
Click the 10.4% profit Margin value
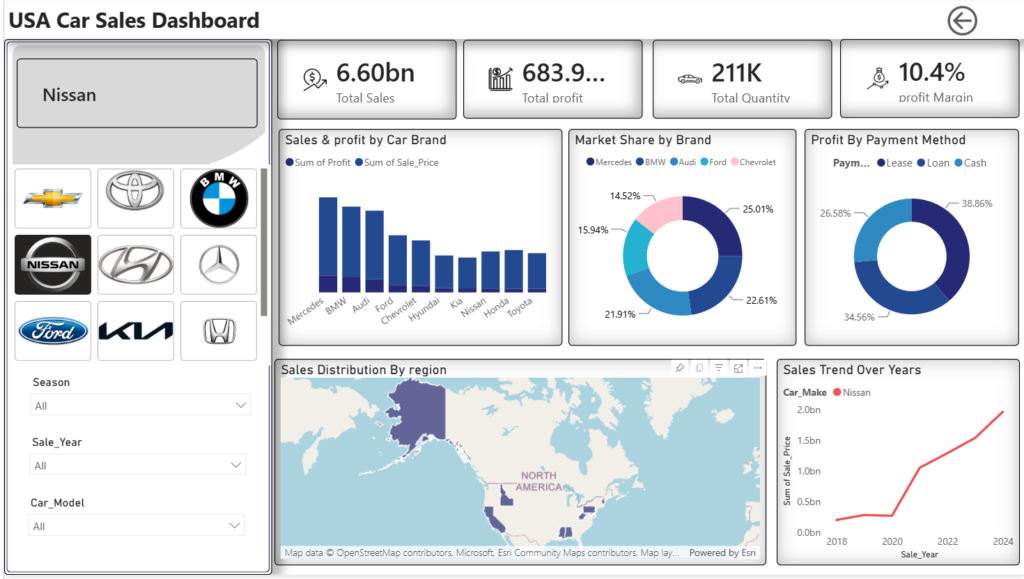[x=931, y=72]
